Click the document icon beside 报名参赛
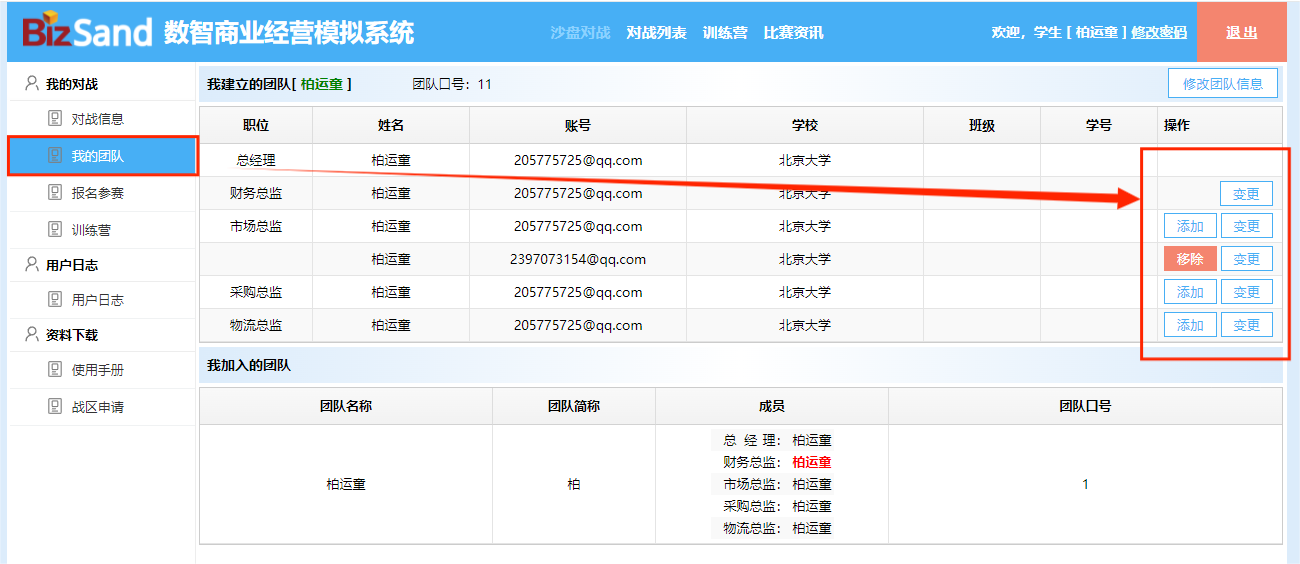The width and height of the screenshot is (1300, 564). 55,193
